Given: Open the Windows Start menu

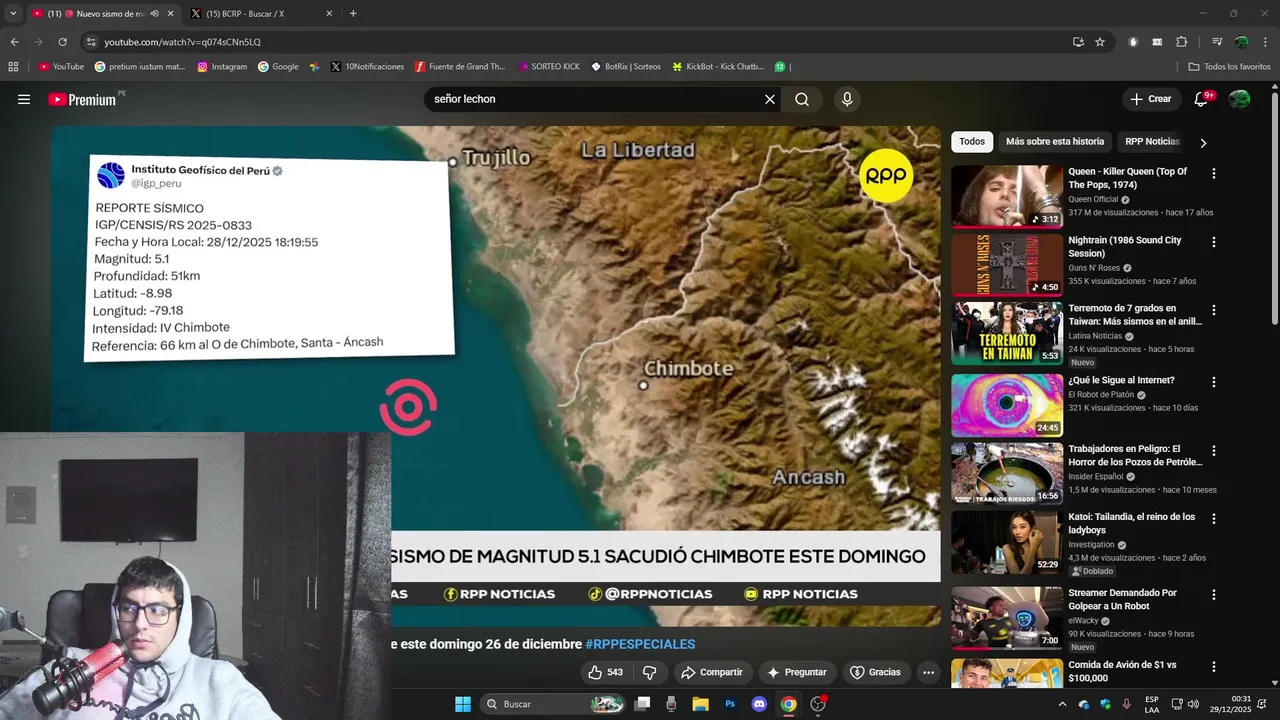Looking at the screenshot, I should (x=463, y=704).
